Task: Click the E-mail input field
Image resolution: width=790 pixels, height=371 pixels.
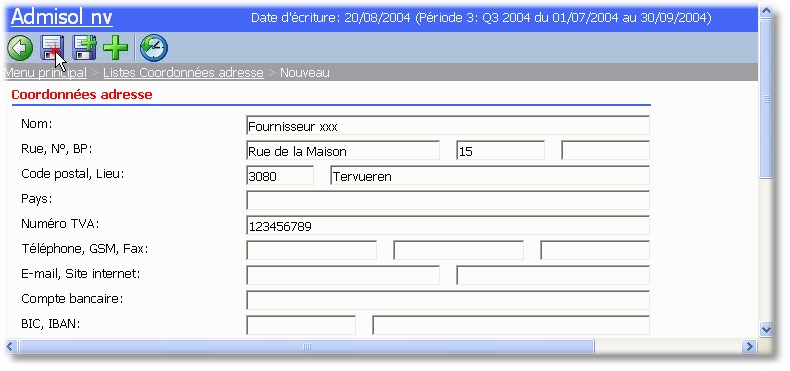Action: pyautogui.click(x=343, y=275)
